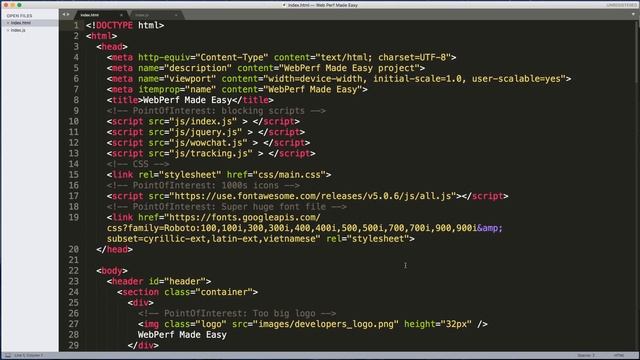Go to next tab with right arrow
Viewport: 640px width, 360px height.
point(68,14)
